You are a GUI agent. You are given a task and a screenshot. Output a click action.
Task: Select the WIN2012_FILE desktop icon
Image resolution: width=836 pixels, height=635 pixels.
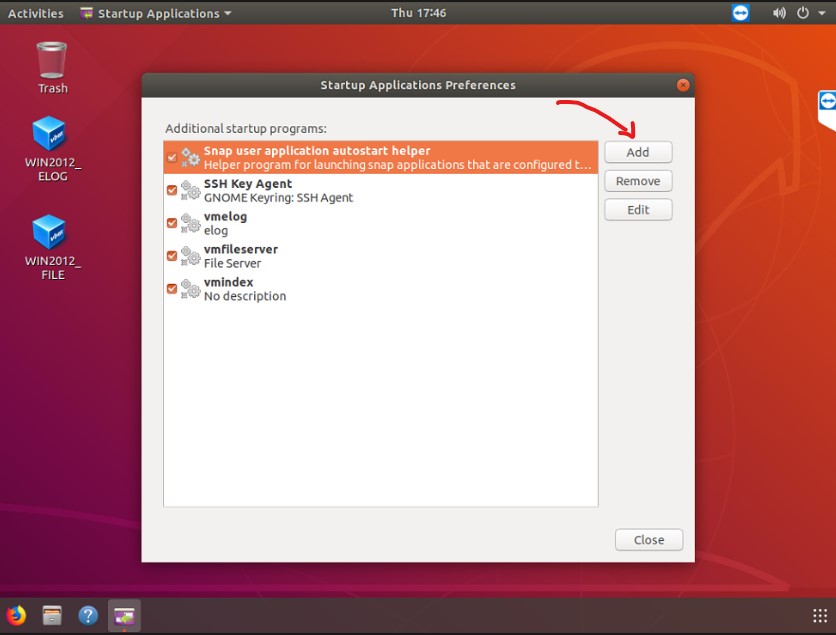(50, 247)
